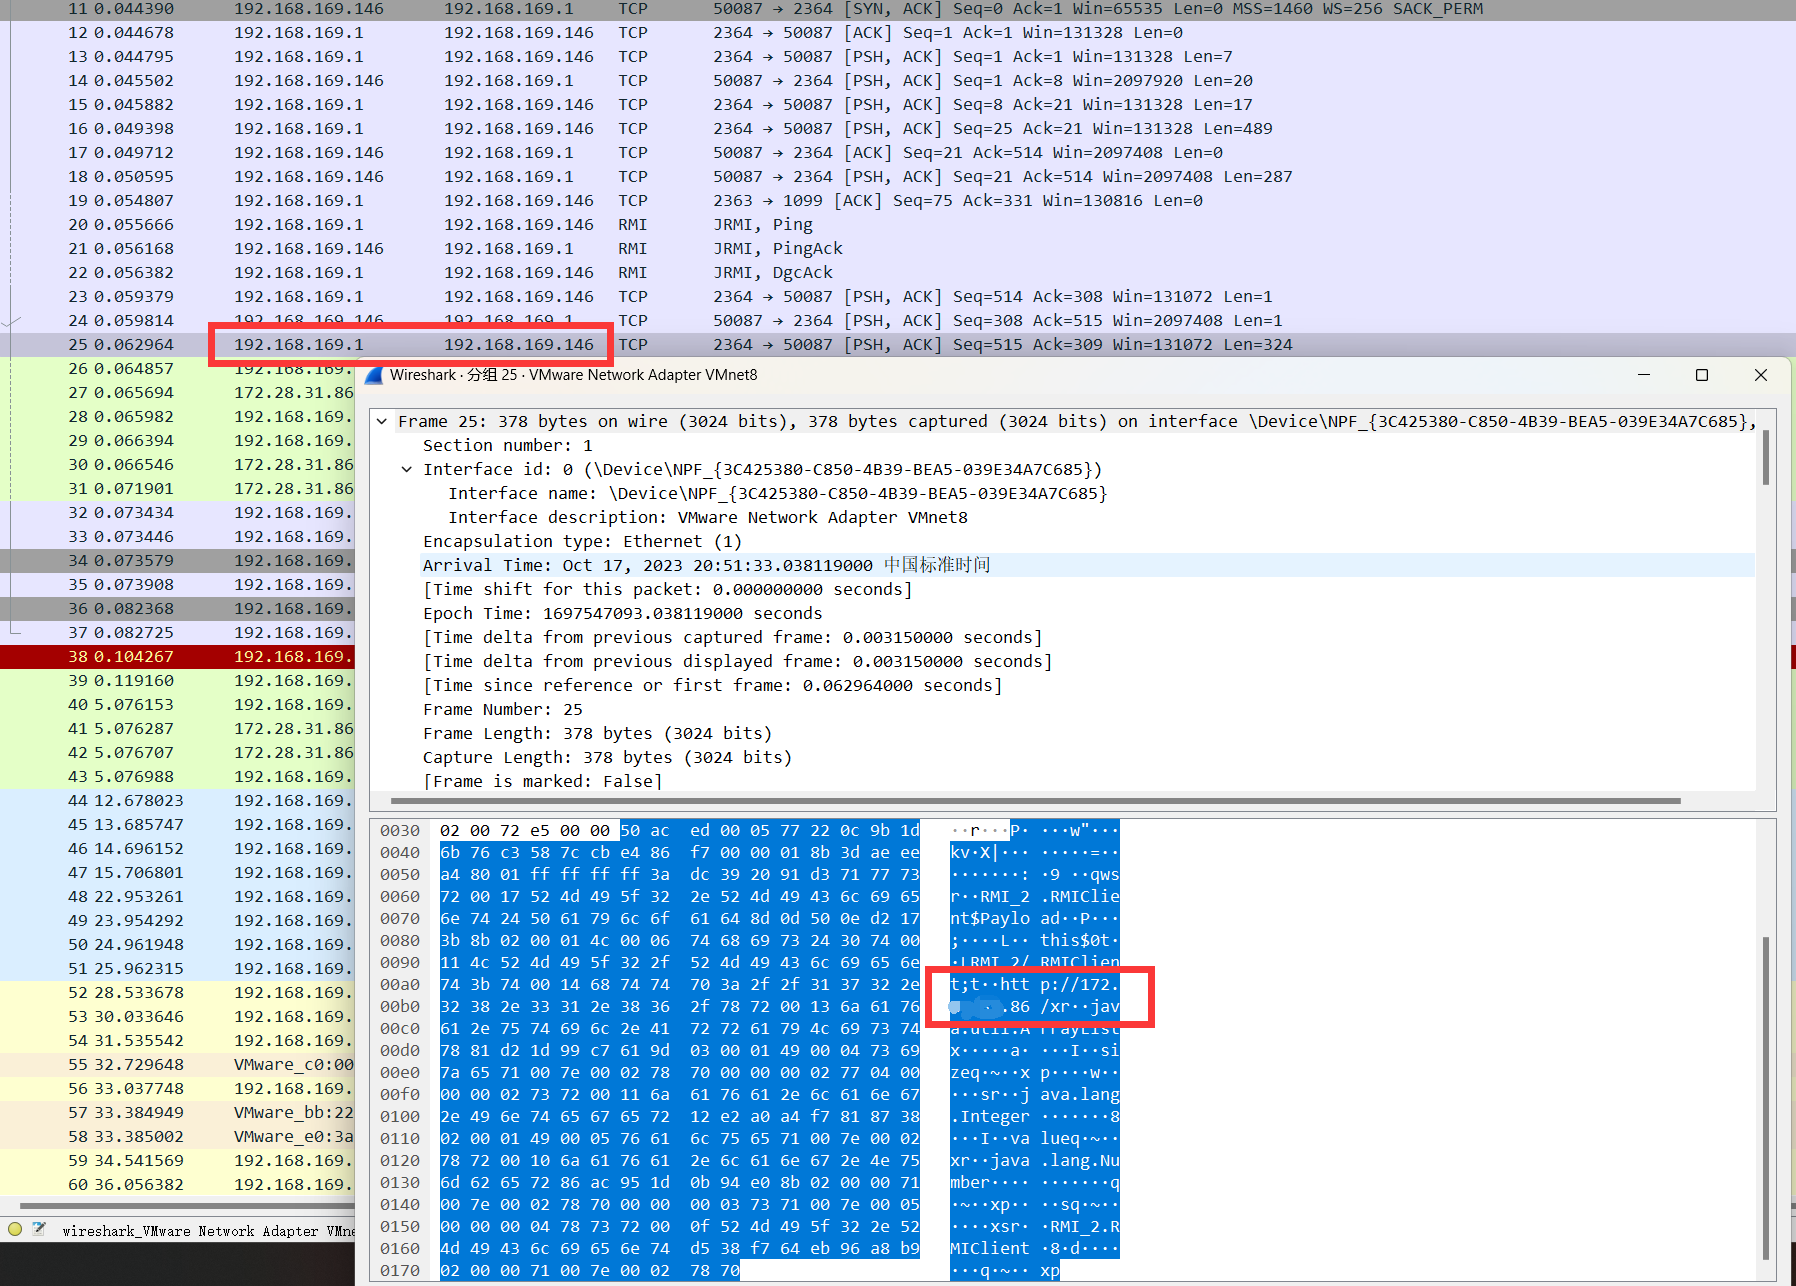This screenshot has width=1796, height=1286.
Task: Select Time delta from previous captured frame
Action: click(x=732, y=638)
